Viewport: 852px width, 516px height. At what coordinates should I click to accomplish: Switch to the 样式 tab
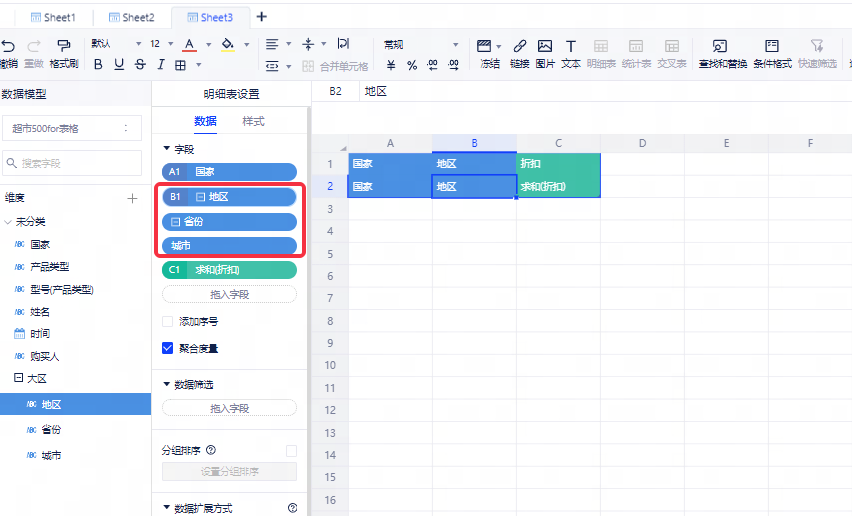[x=253, y=121]
